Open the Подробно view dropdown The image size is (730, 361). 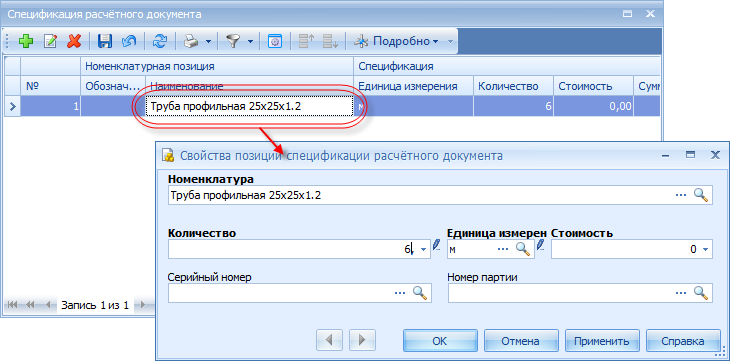click(396, 41)
